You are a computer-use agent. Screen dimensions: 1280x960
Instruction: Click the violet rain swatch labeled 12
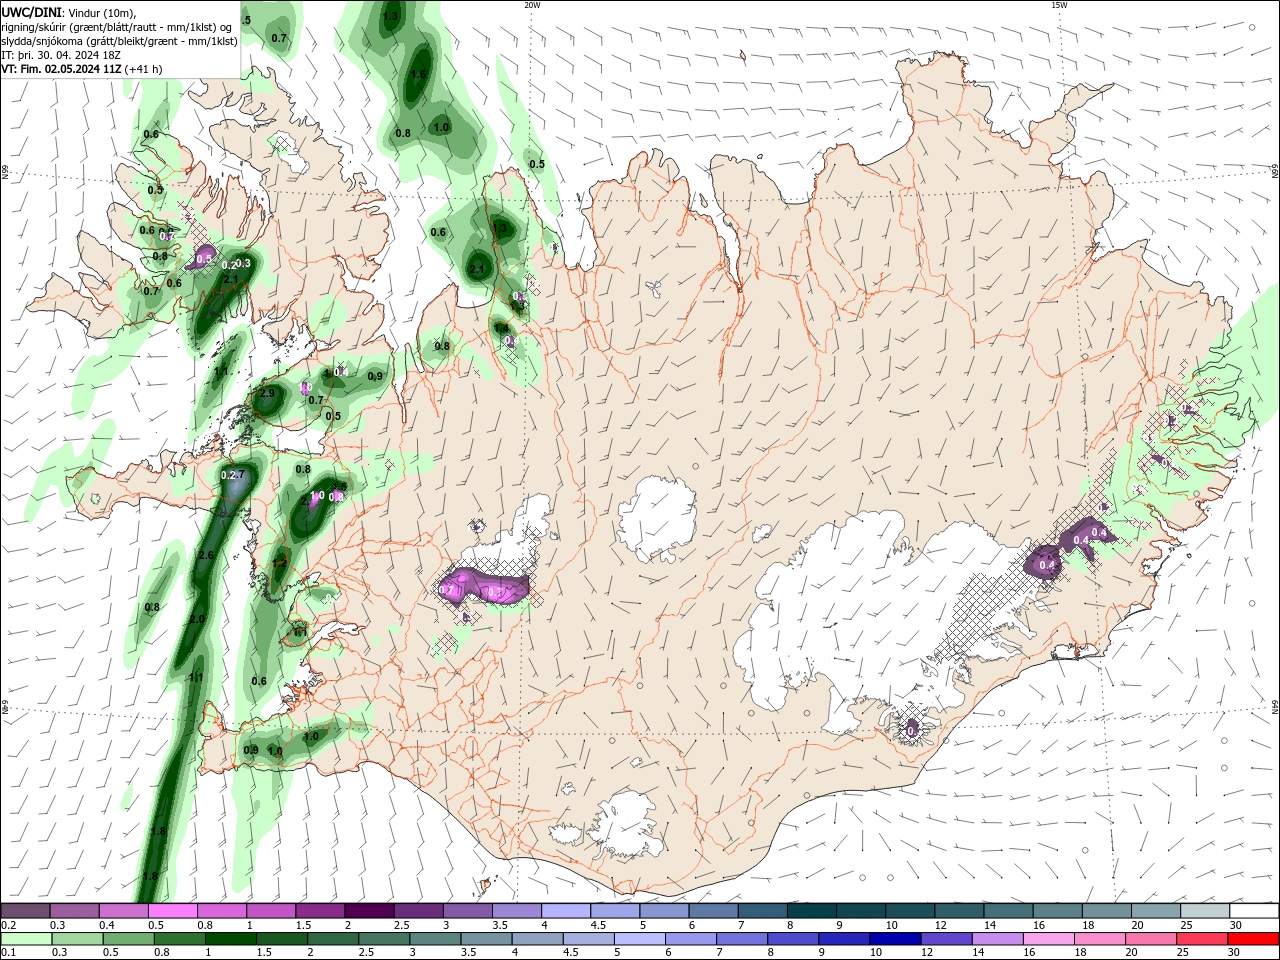[946, 939]
